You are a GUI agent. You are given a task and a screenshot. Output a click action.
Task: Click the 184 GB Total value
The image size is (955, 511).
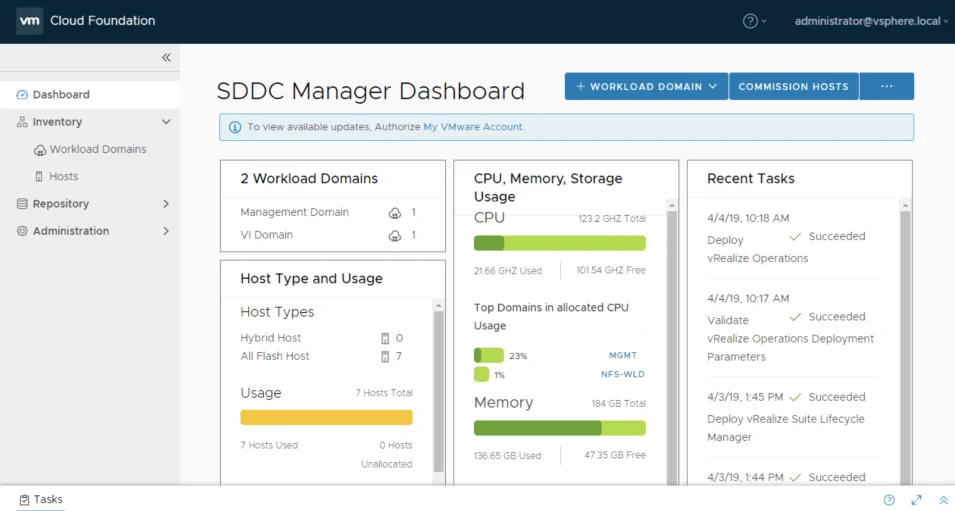[x=618, y=404]
